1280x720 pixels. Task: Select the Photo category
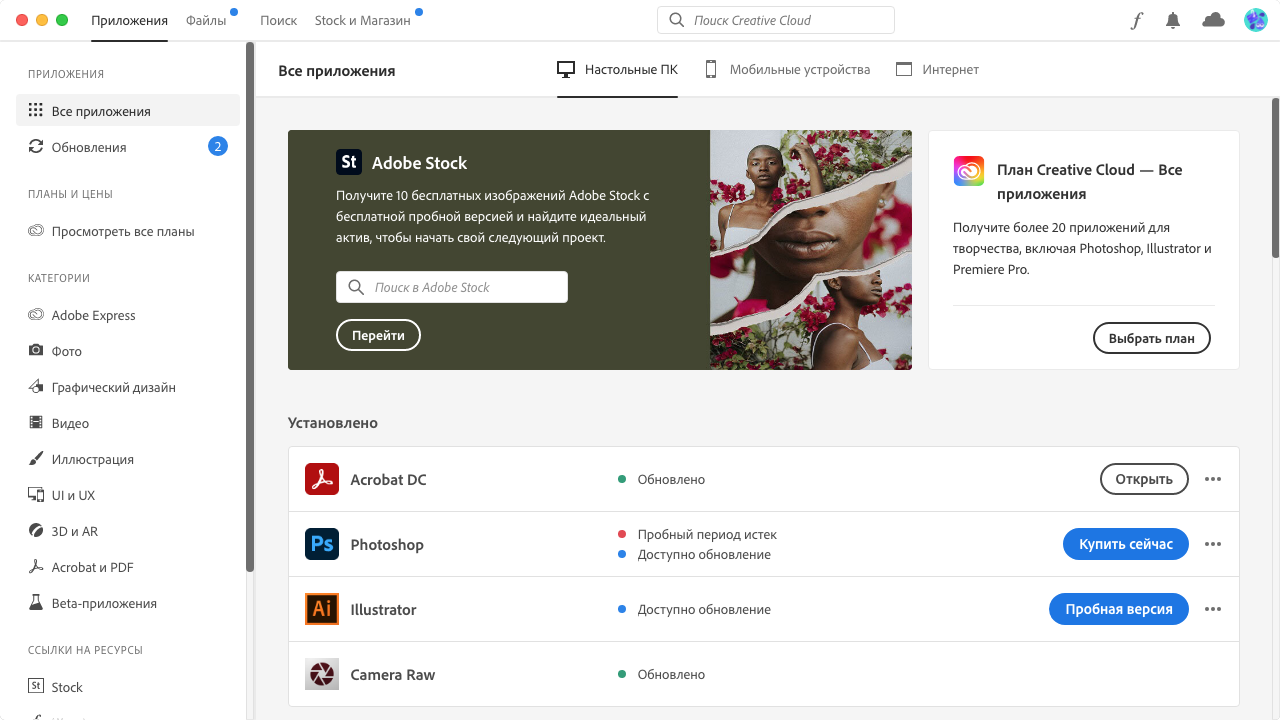pyautogui.click(x=128, y=351)
